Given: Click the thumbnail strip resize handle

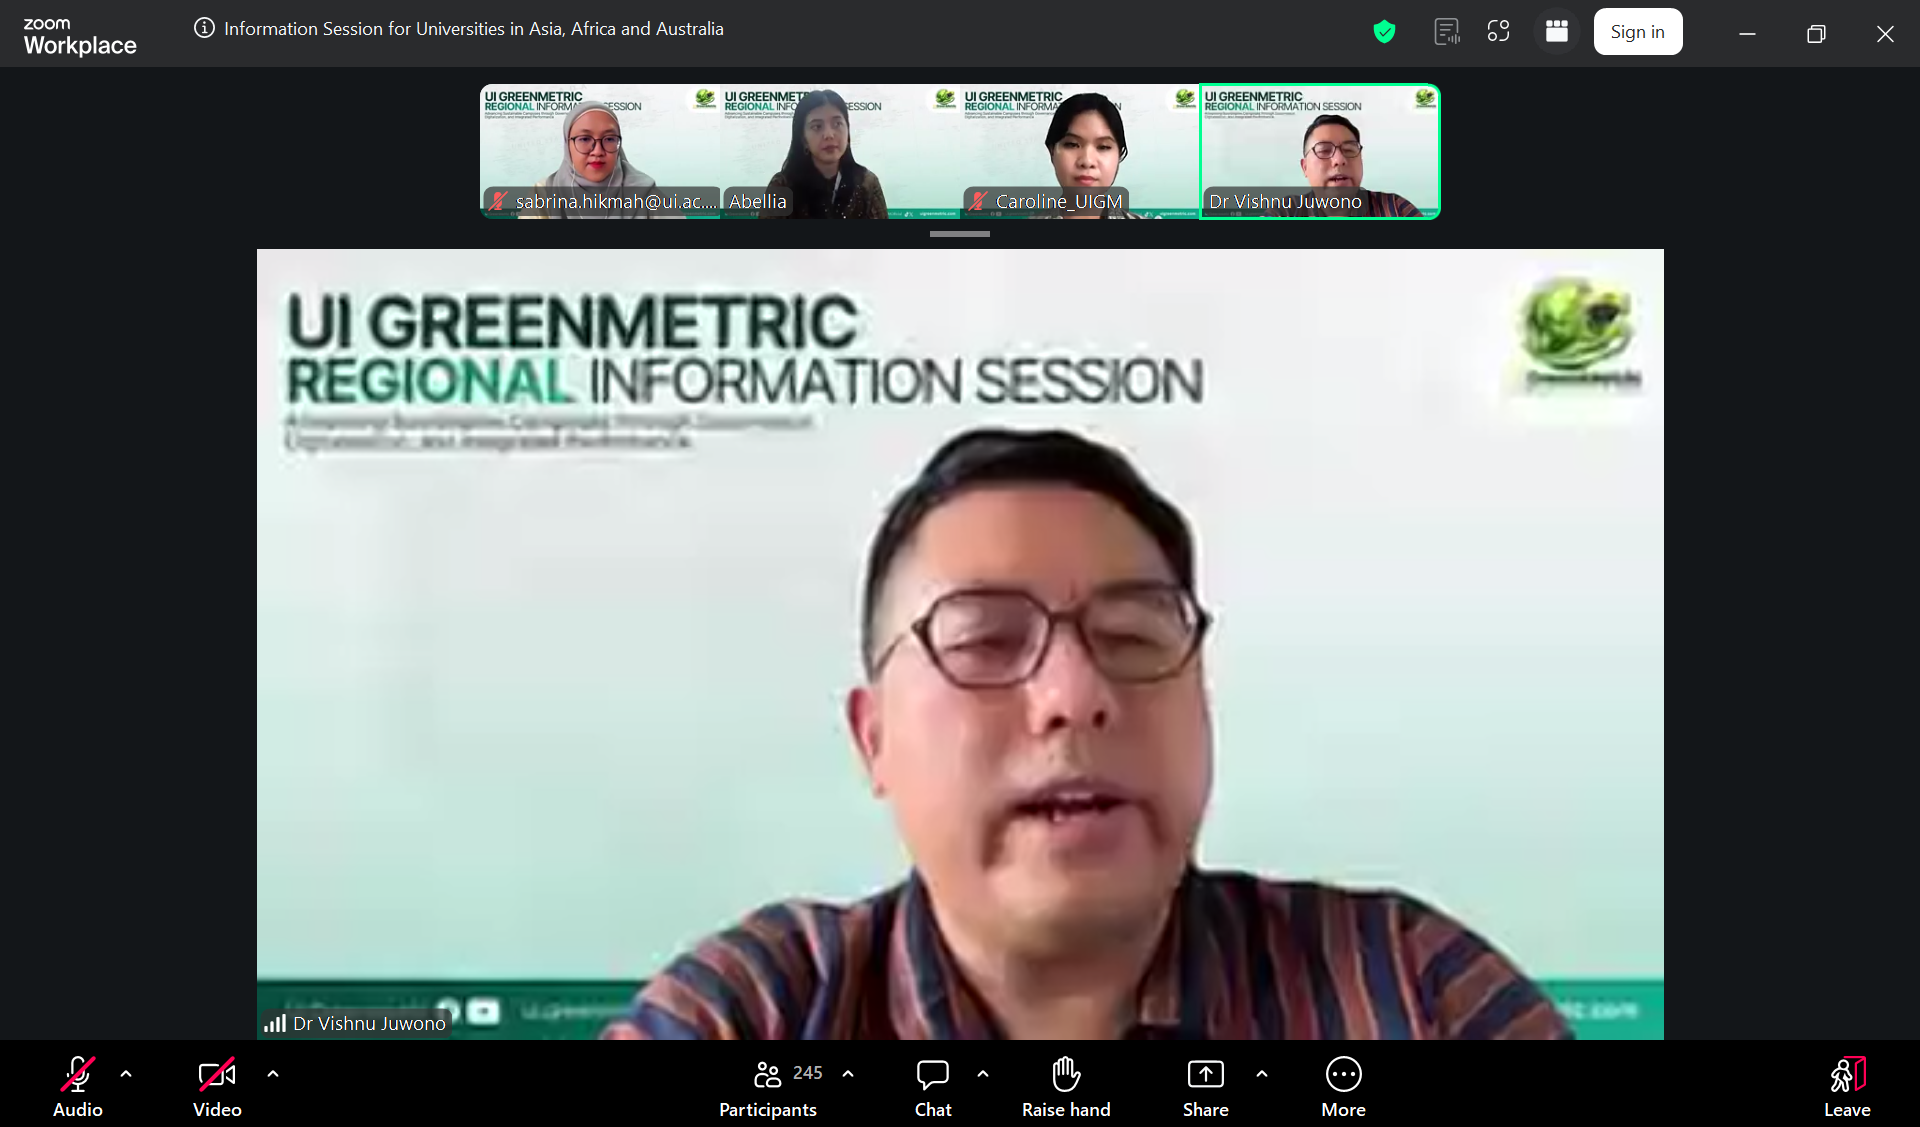Looking at the screenshot, I should click(x=960, y=234).
